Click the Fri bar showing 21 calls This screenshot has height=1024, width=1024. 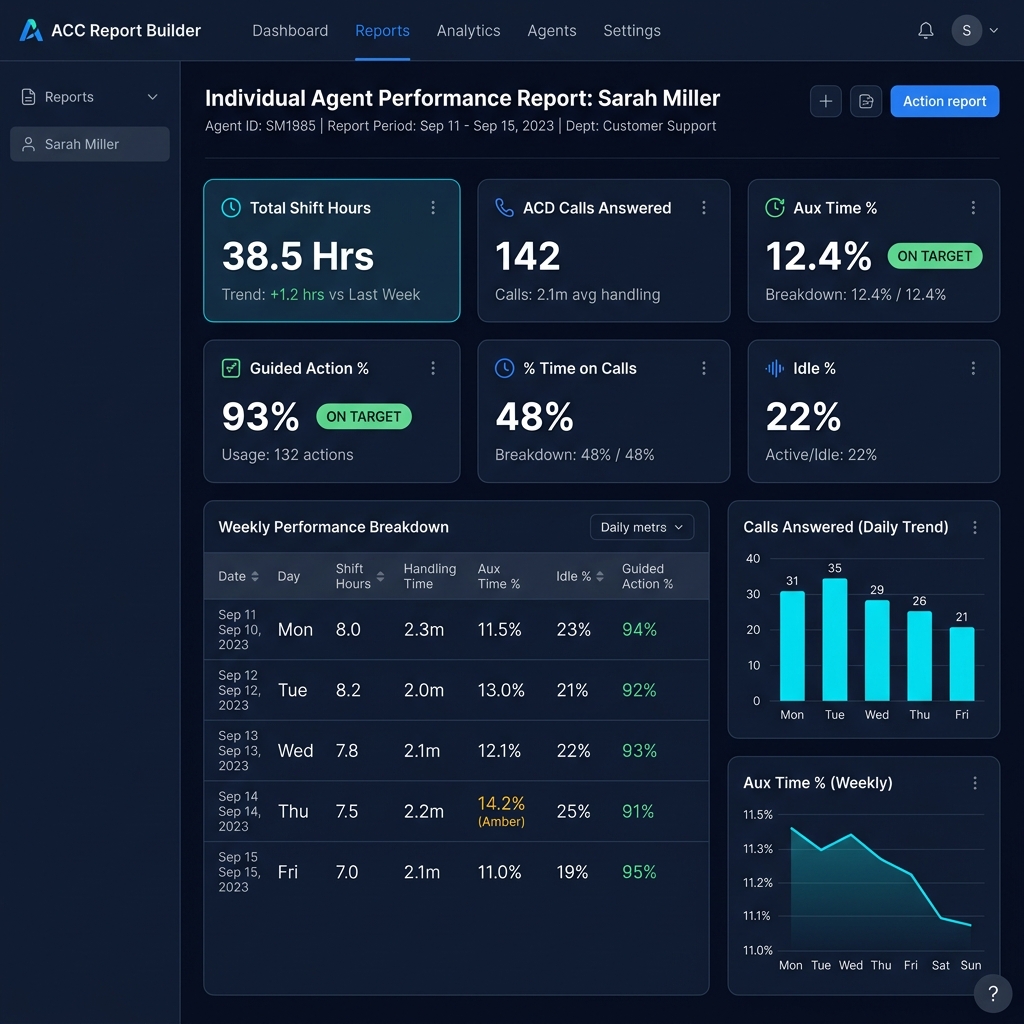pyautogui.click(x=962, y=664)
